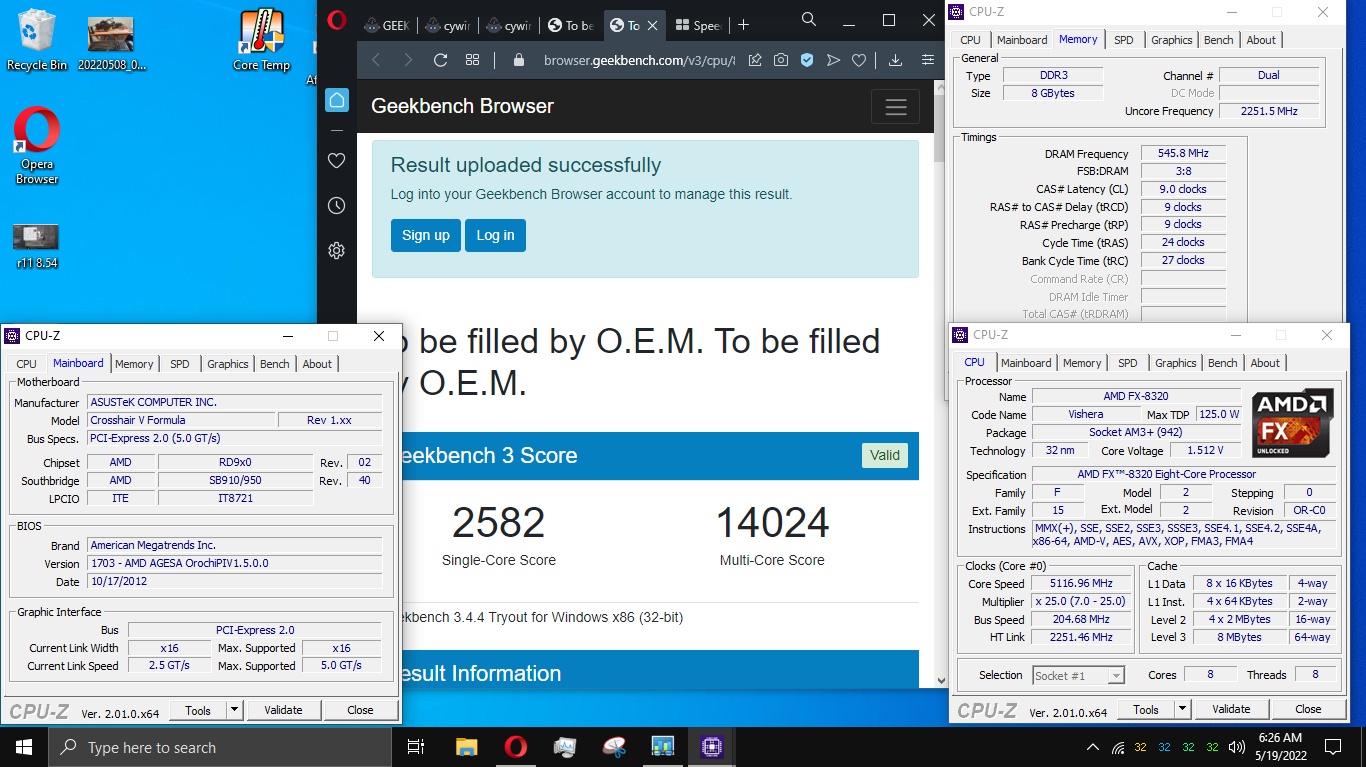Open bookmarks heart in Opera sidebar
This screenshot has height=767, width=1366.
[x=337, y=161]
